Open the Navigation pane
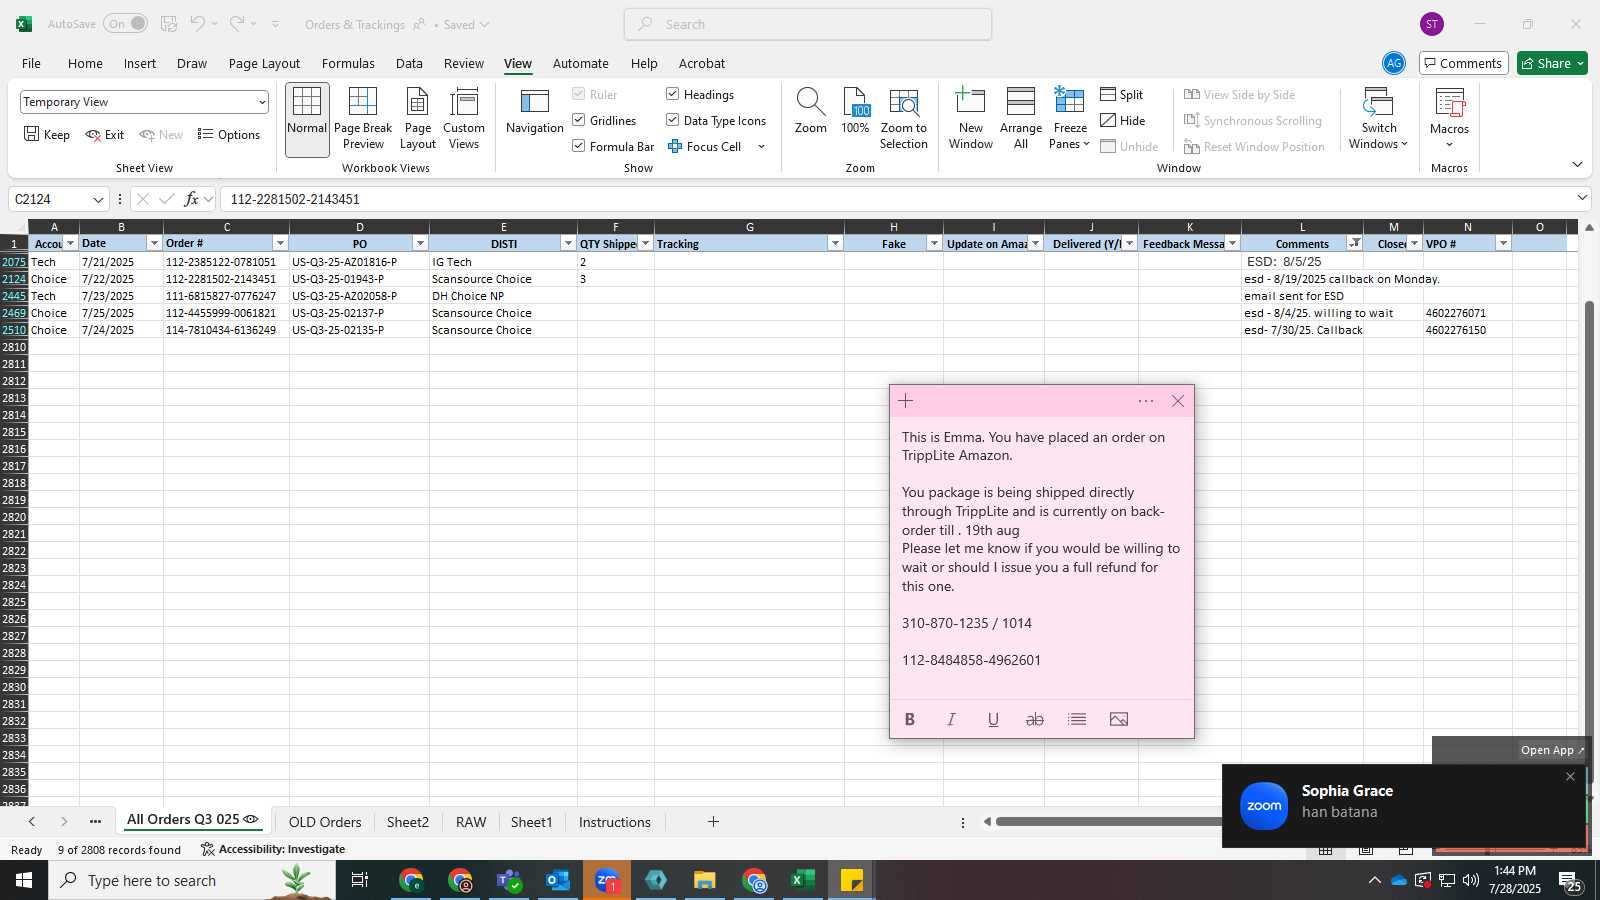Viewport: 1600px width, 900px height. point(535,112)
